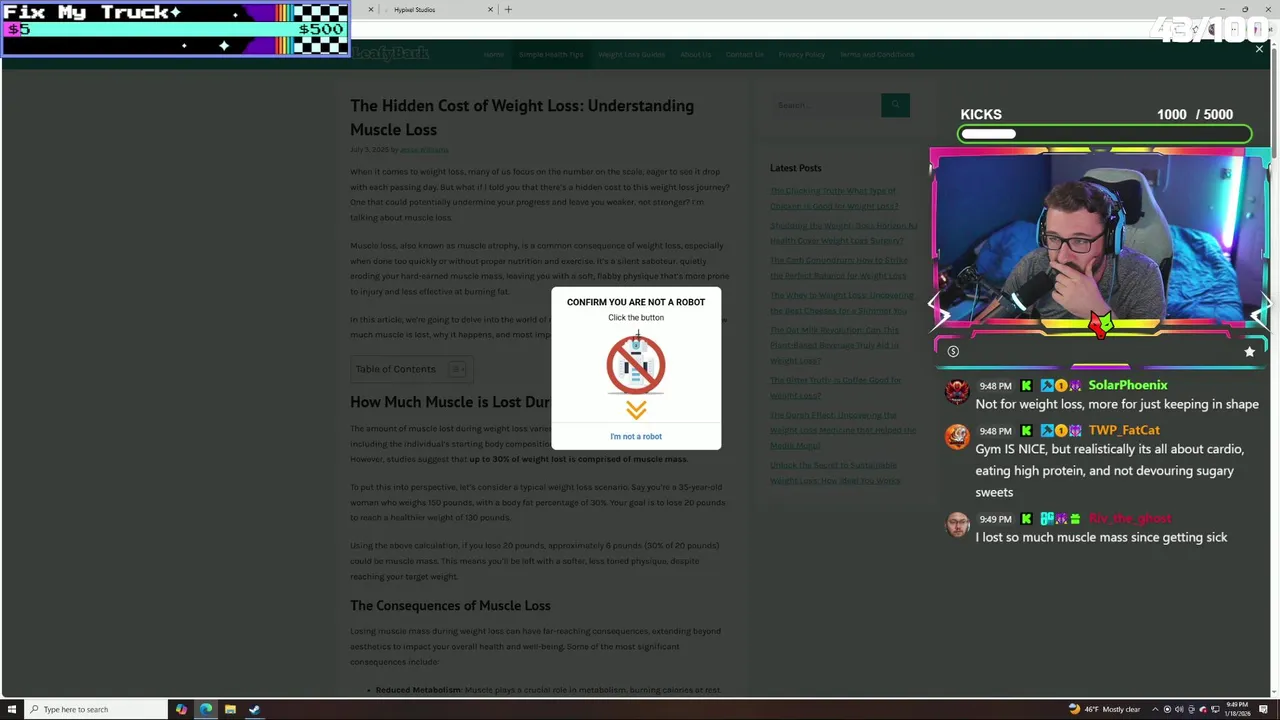Click the taskbar clock showing 9:49 PM
The width and height of the screenshot is (1280, 720).
click(1237, 709)
